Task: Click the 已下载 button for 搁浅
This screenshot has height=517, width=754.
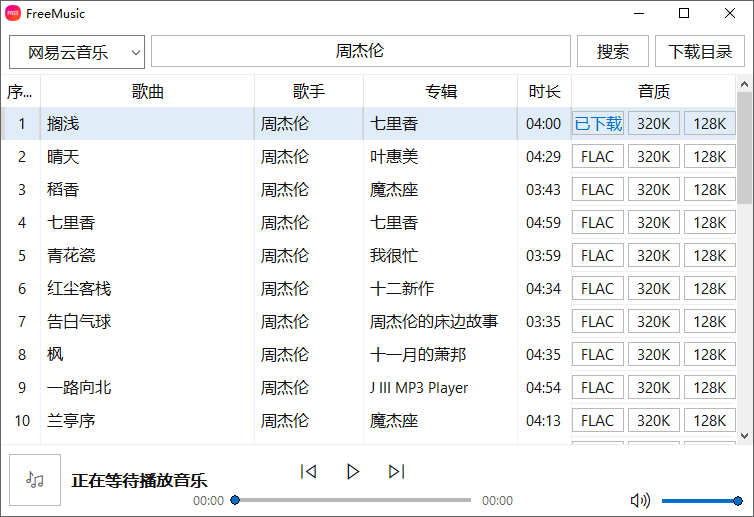Action: pyautogui.click(x=598, y=124)
